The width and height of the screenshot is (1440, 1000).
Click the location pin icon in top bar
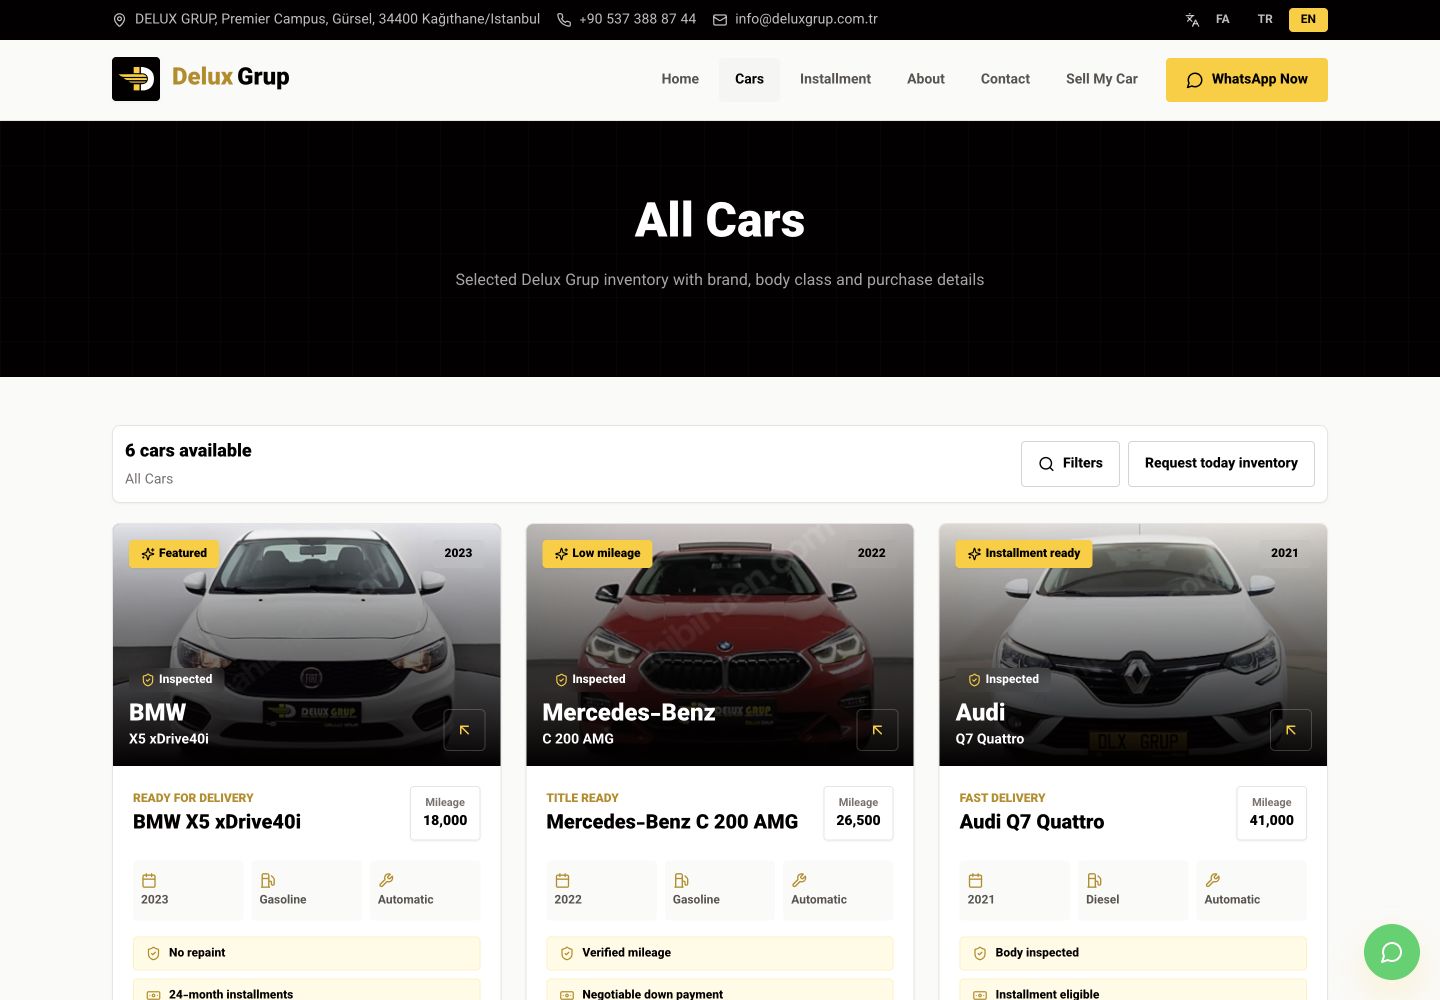(119, 20)
